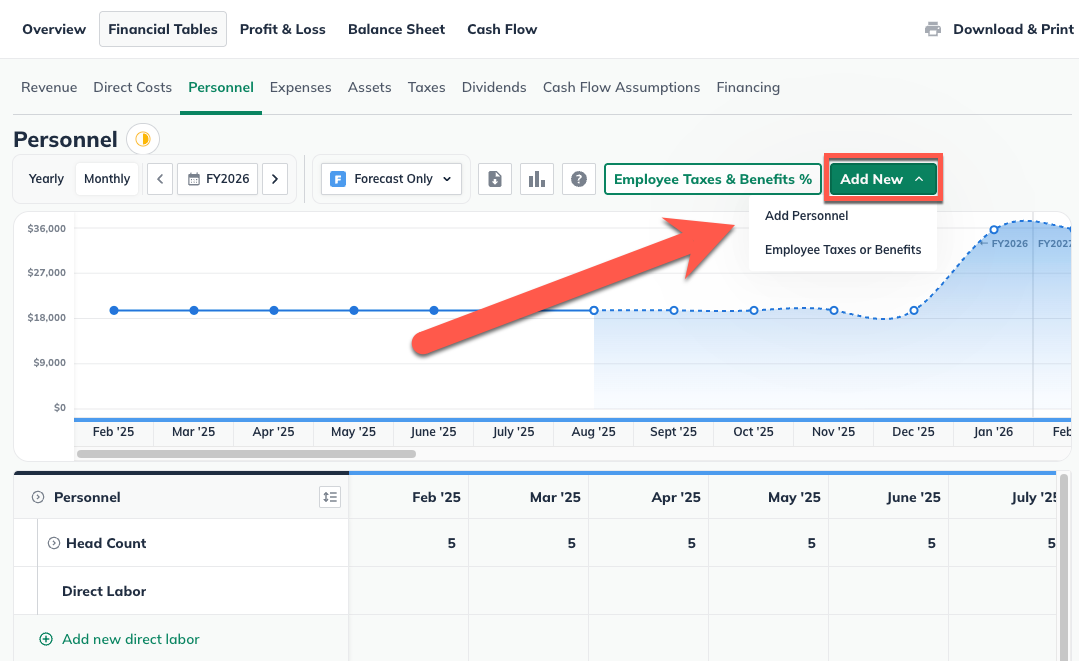Click the list options icon in Personnel row
This screenshot has height=661, width=1079.
click(x=330, y=497)
